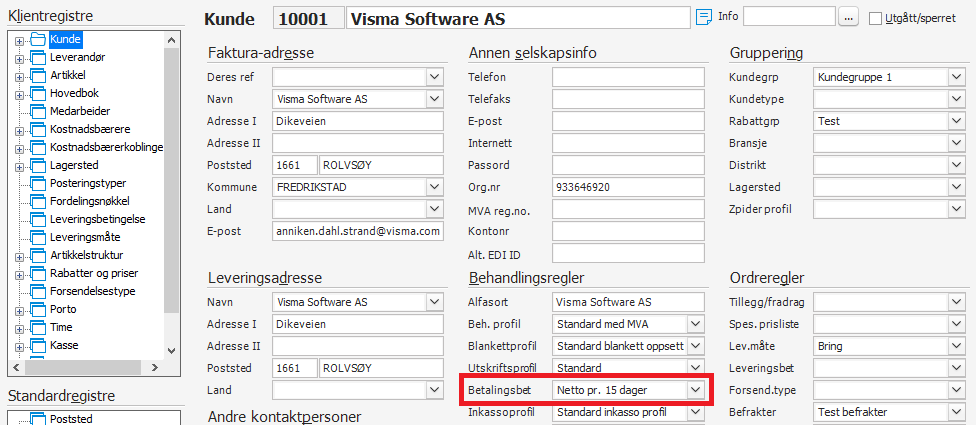Open the Medarbeider register
Screen dimensions: 976x425
(80, 111)
